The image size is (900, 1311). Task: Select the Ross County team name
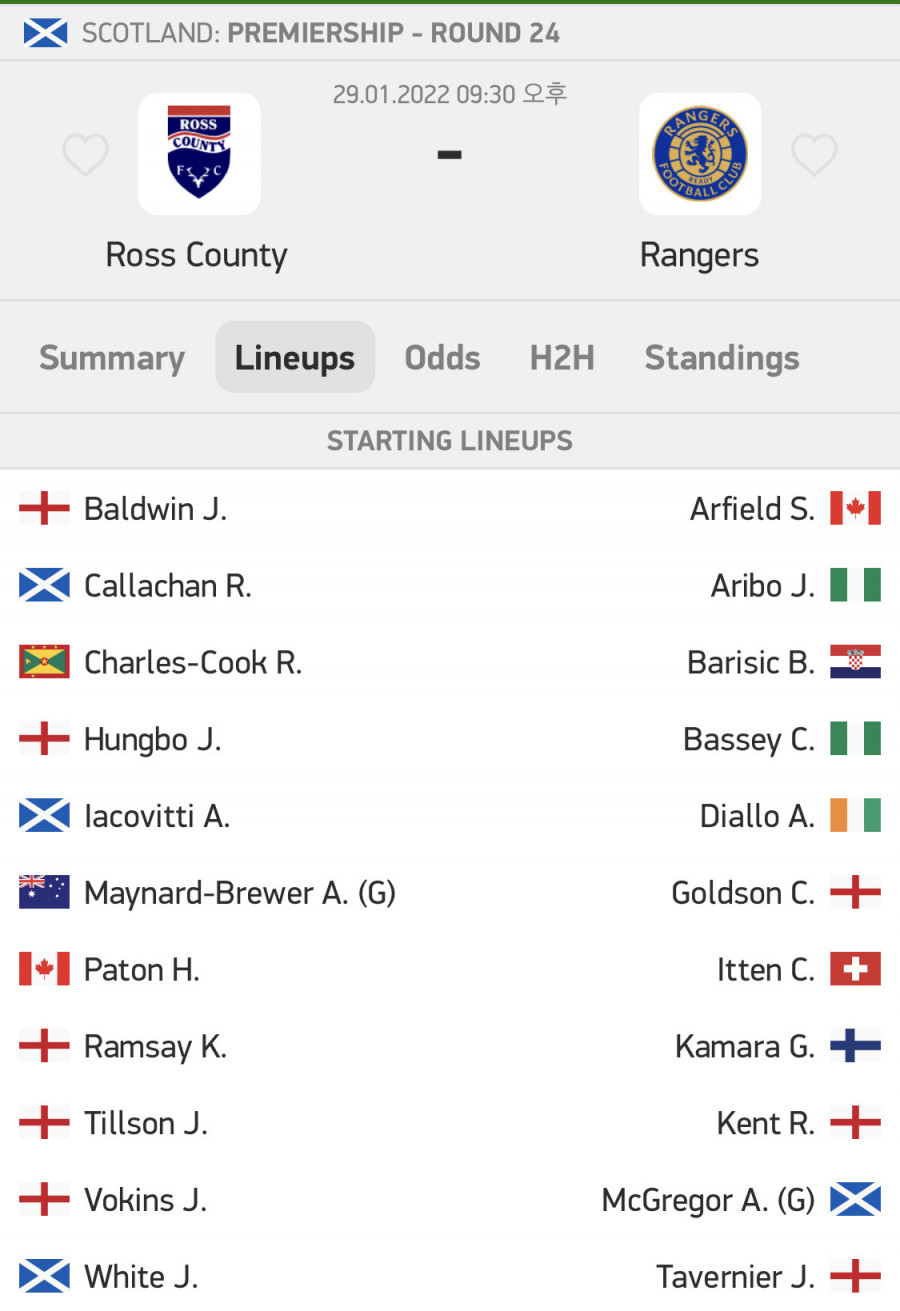[x=197, y=255]
